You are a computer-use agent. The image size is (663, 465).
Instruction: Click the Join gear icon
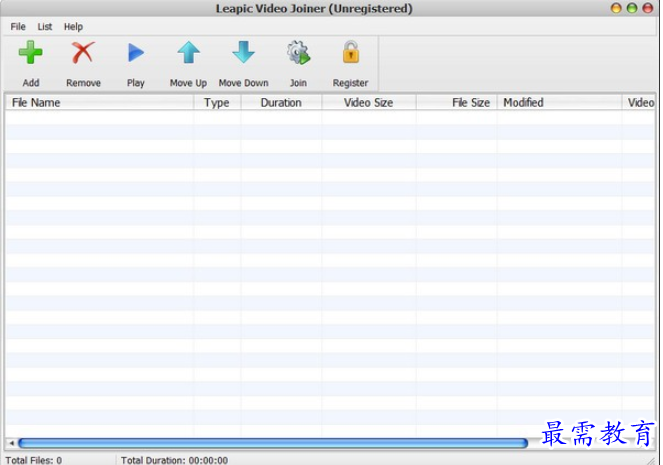tap(298, 52)
